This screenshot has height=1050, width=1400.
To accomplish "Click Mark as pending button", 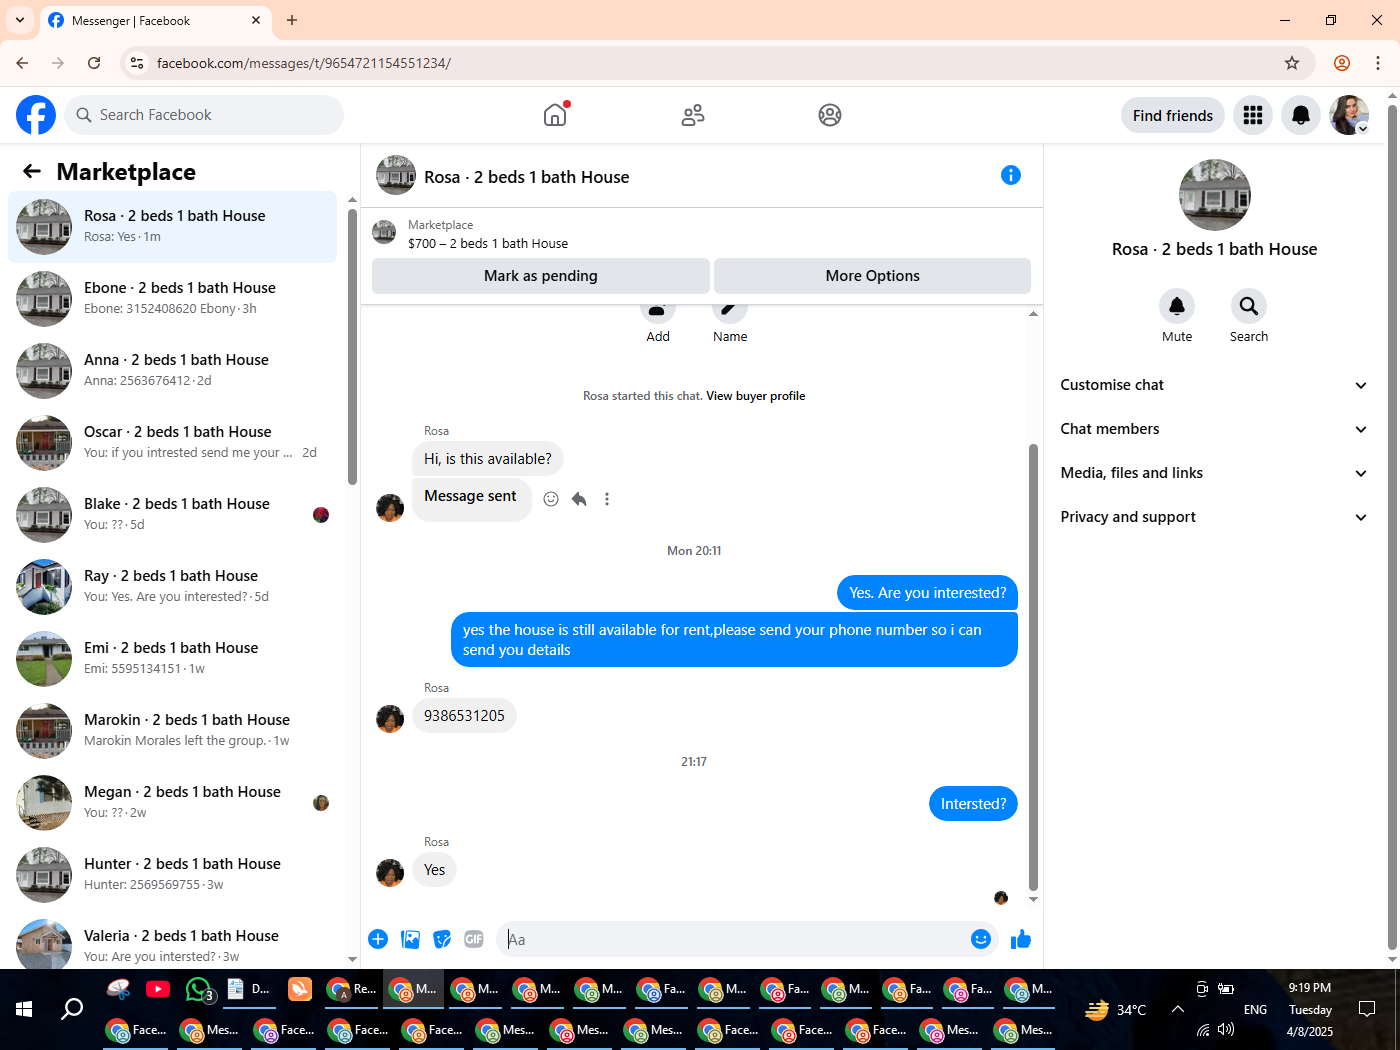I will [541, 276].
